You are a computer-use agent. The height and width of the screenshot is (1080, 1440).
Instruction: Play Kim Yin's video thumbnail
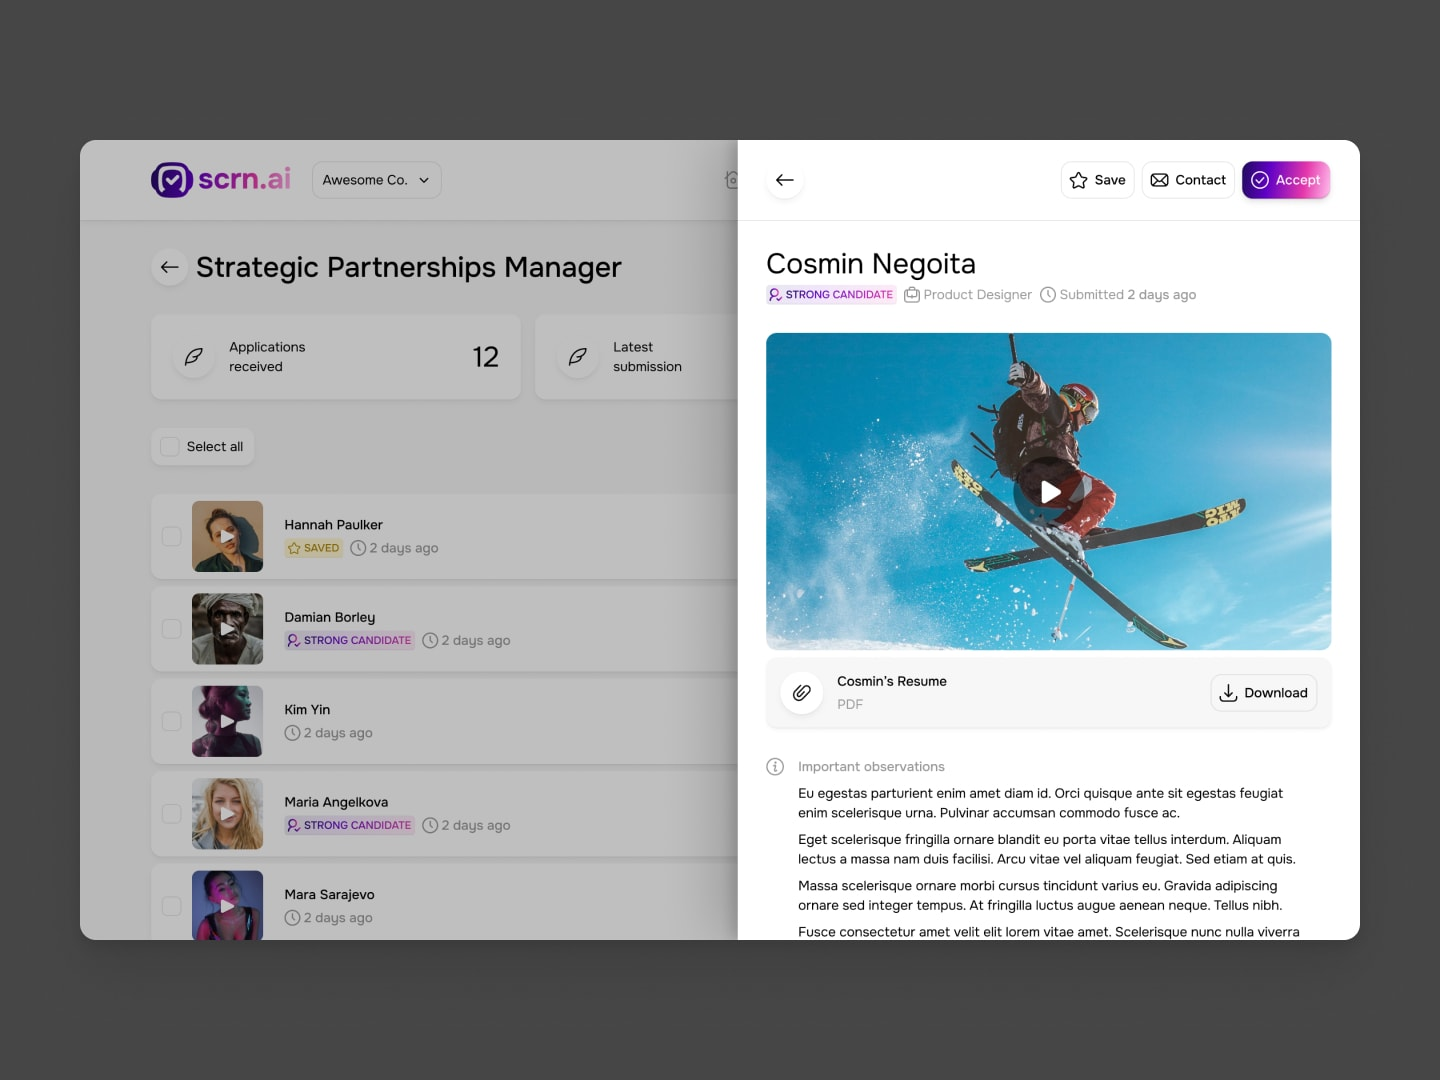coord(228,721)
